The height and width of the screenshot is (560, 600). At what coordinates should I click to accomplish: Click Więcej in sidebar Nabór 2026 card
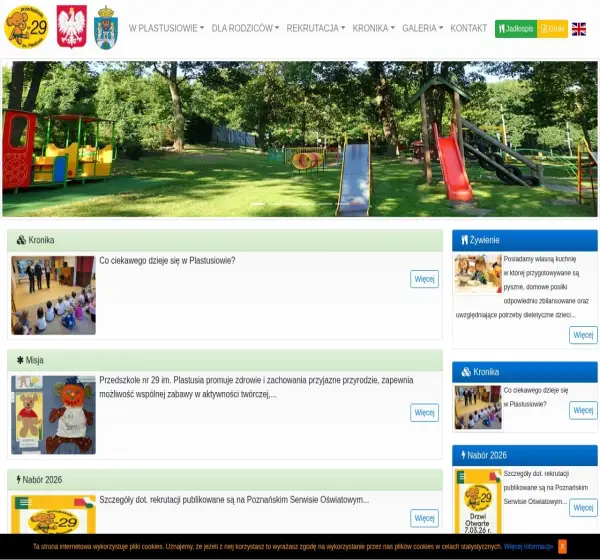583,508
